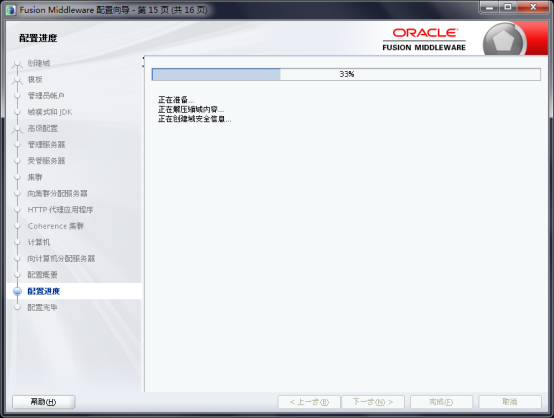Click the wizard application icon in title bar
The height and width of the screenshot is (418, 554).
point(11,10)
